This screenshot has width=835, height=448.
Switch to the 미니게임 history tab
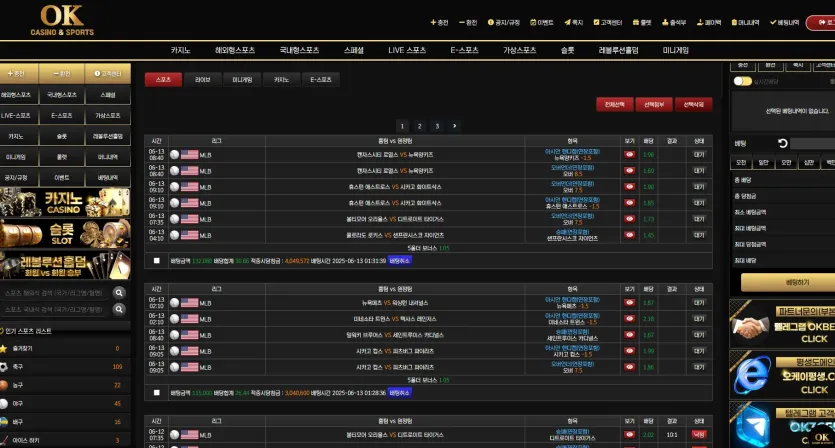point(242,79)
